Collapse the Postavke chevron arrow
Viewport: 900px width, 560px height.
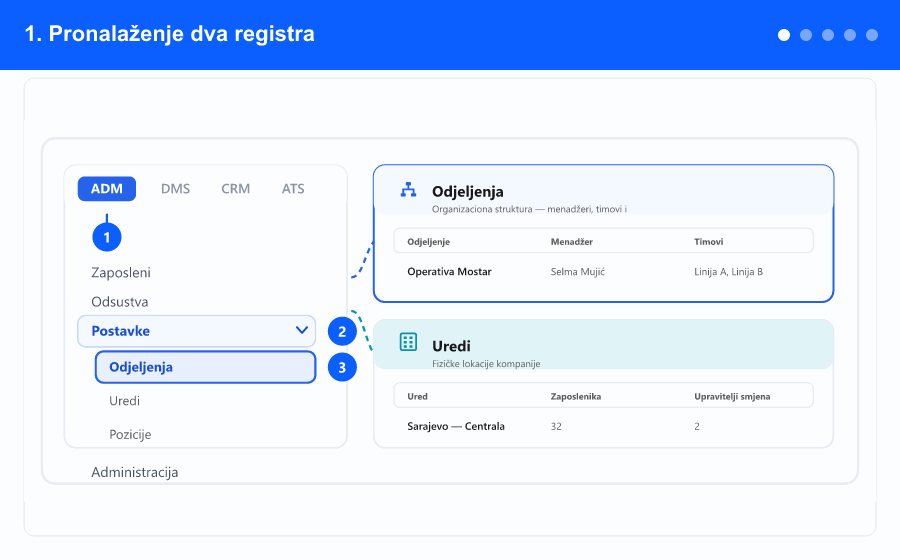coord(301,330)
